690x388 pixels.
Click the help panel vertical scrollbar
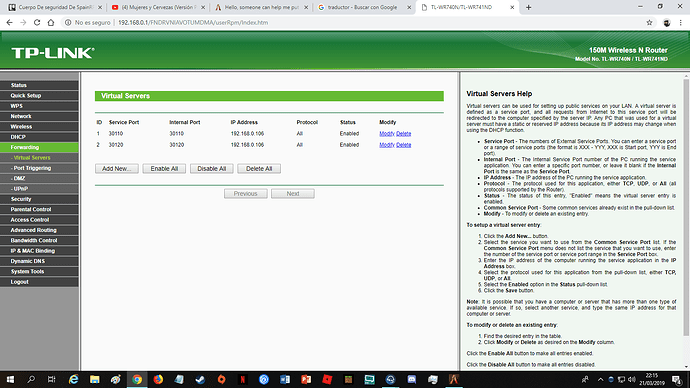686,207
